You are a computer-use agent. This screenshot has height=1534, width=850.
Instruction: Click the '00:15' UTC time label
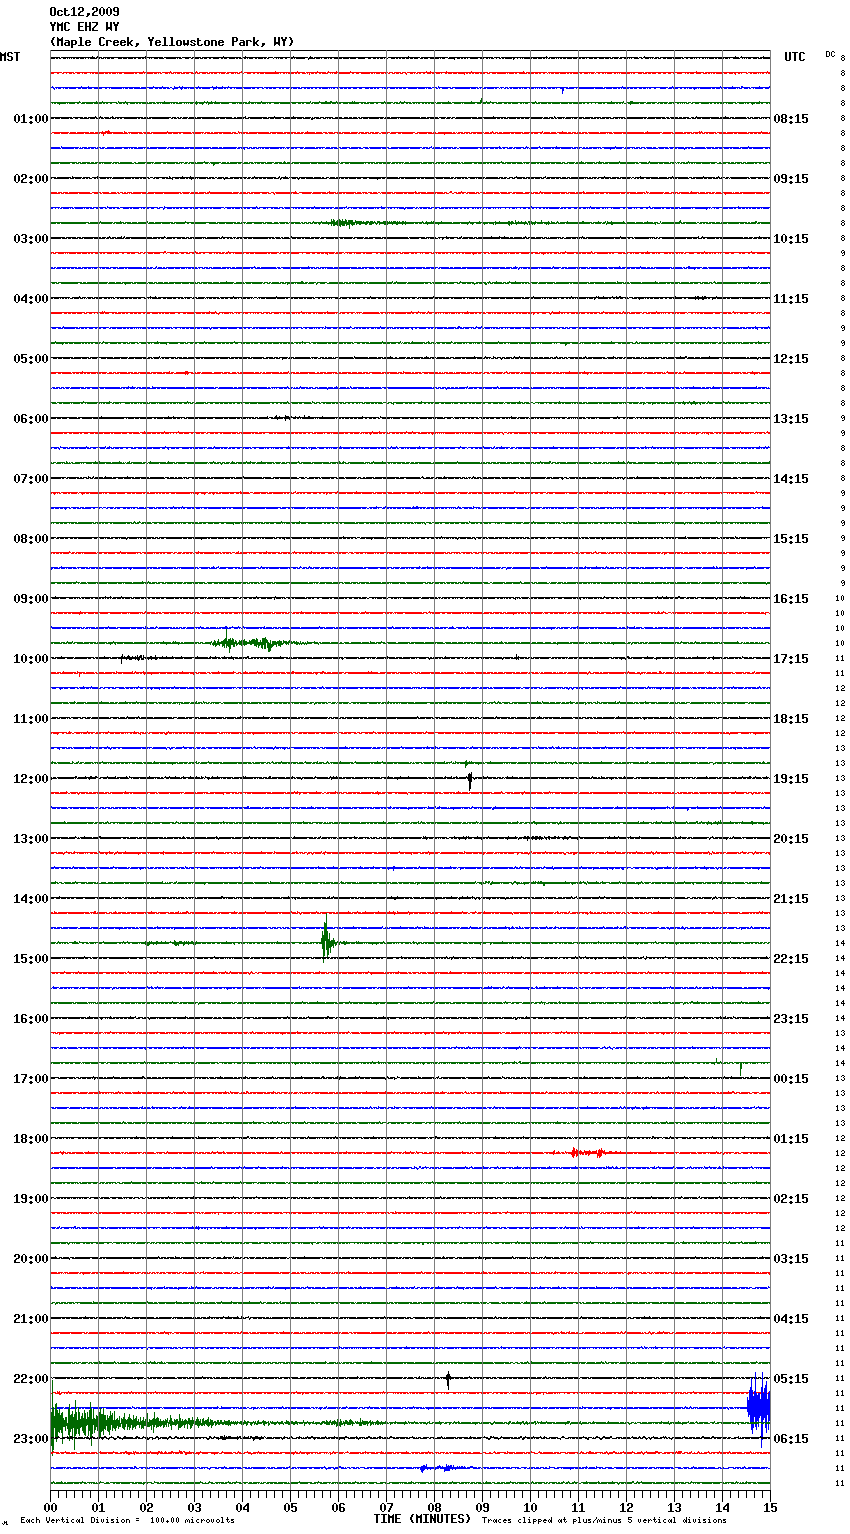(x=791, y=1079)
